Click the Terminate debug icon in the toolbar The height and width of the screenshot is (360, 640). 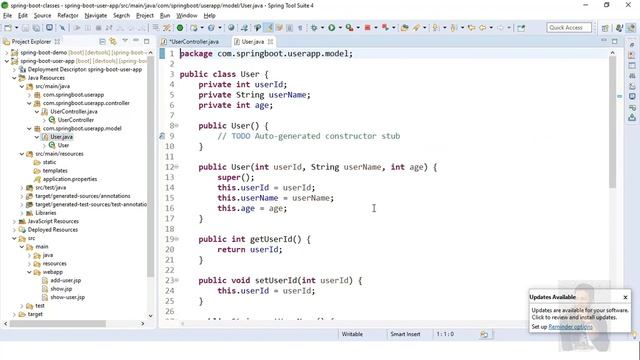point(98,28)
